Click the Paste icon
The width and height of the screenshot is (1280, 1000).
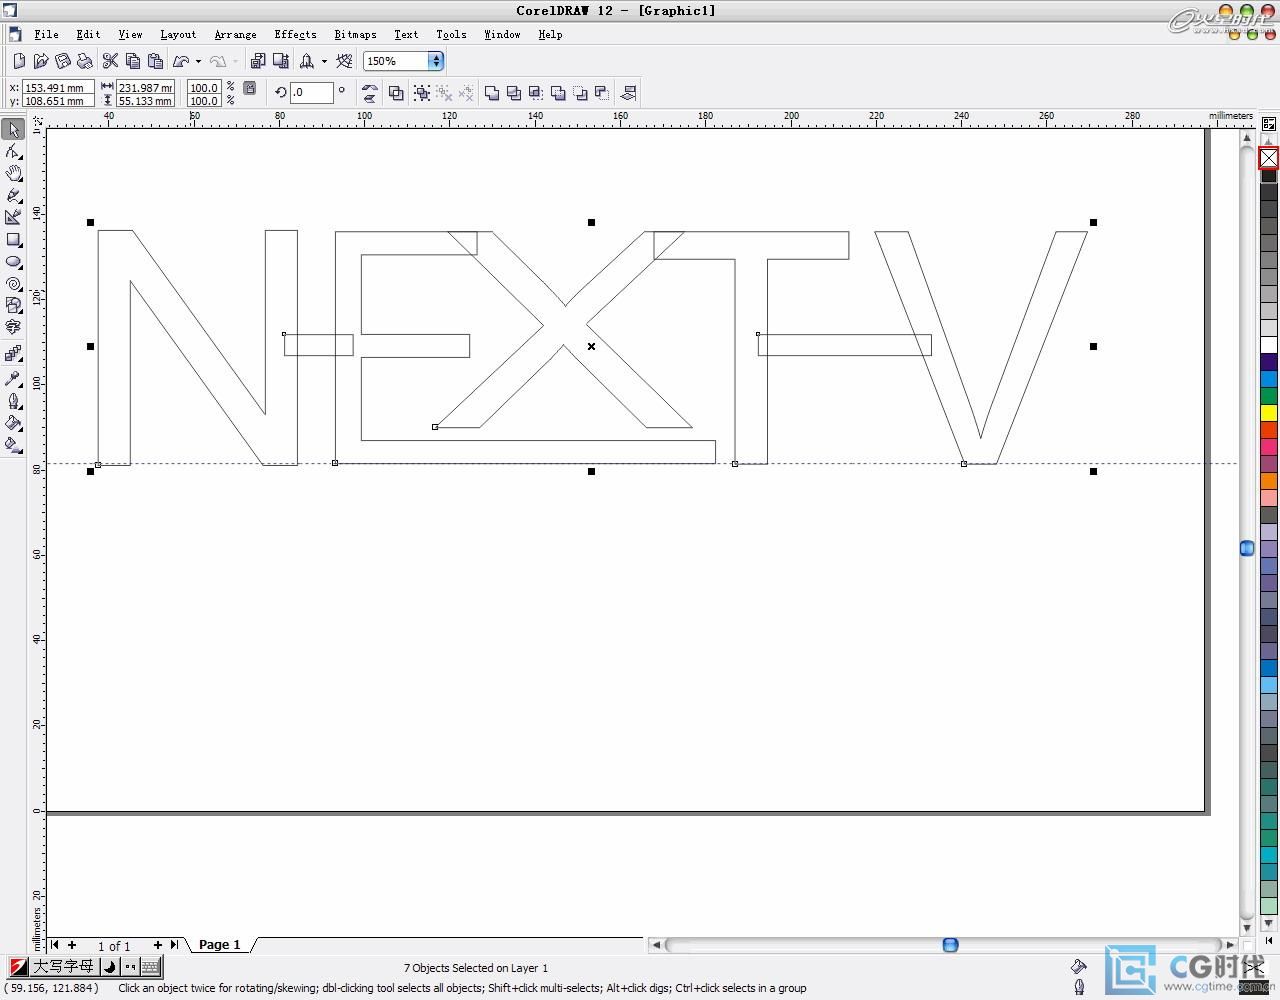tap(155, 61)
